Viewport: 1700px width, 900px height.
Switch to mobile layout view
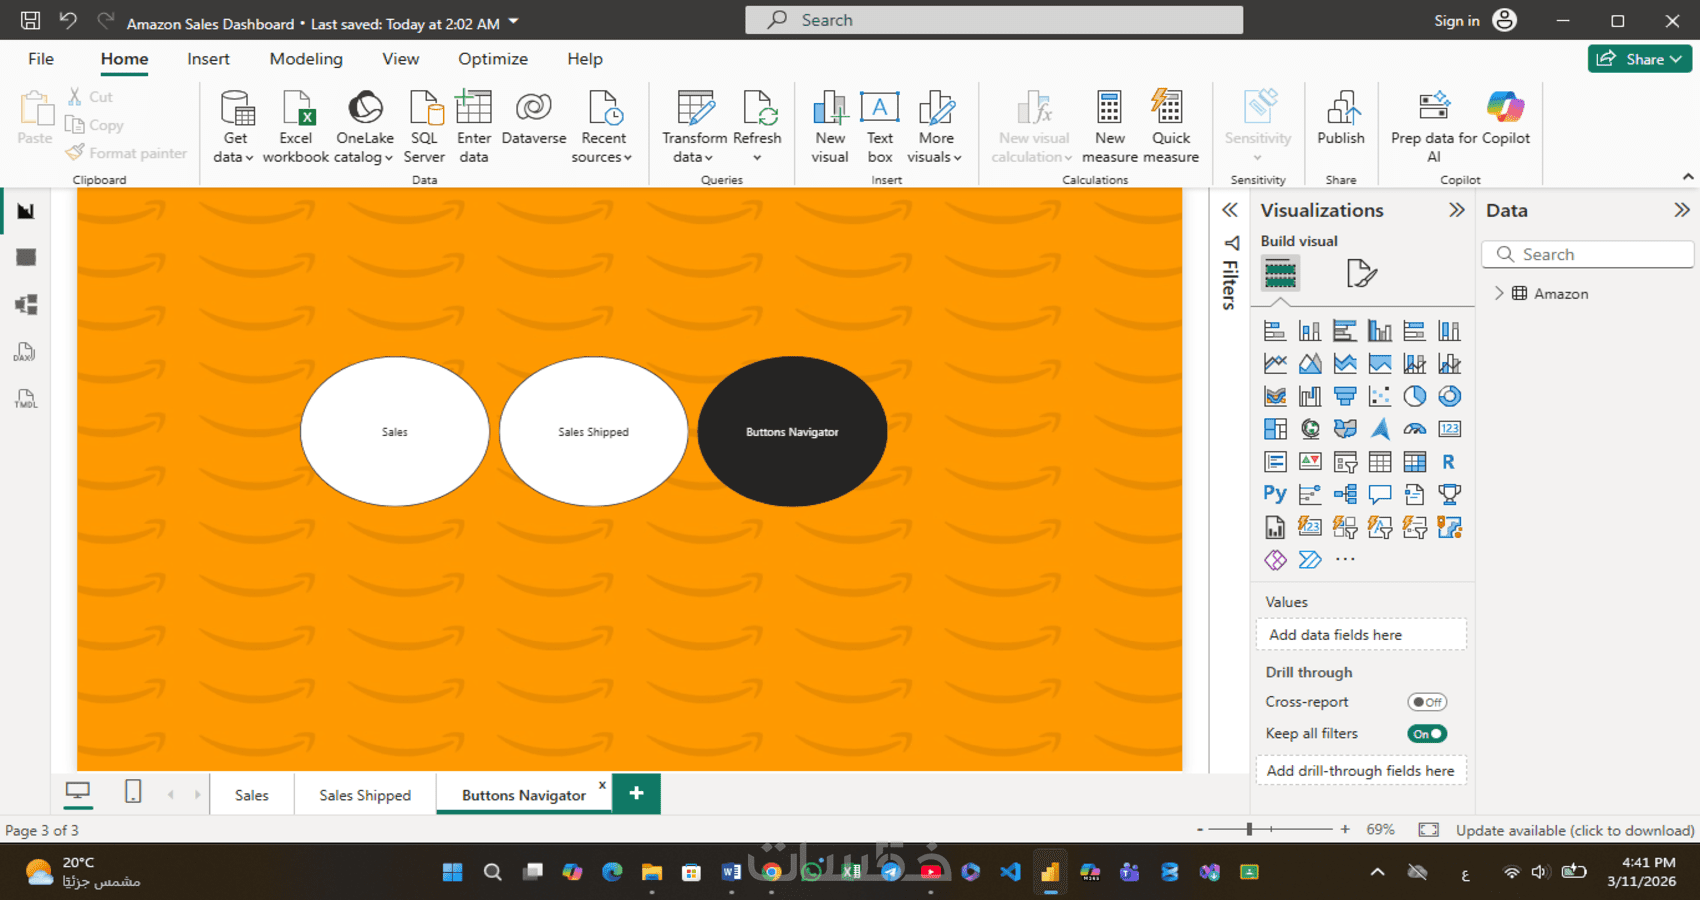click(x=133, y=792)
